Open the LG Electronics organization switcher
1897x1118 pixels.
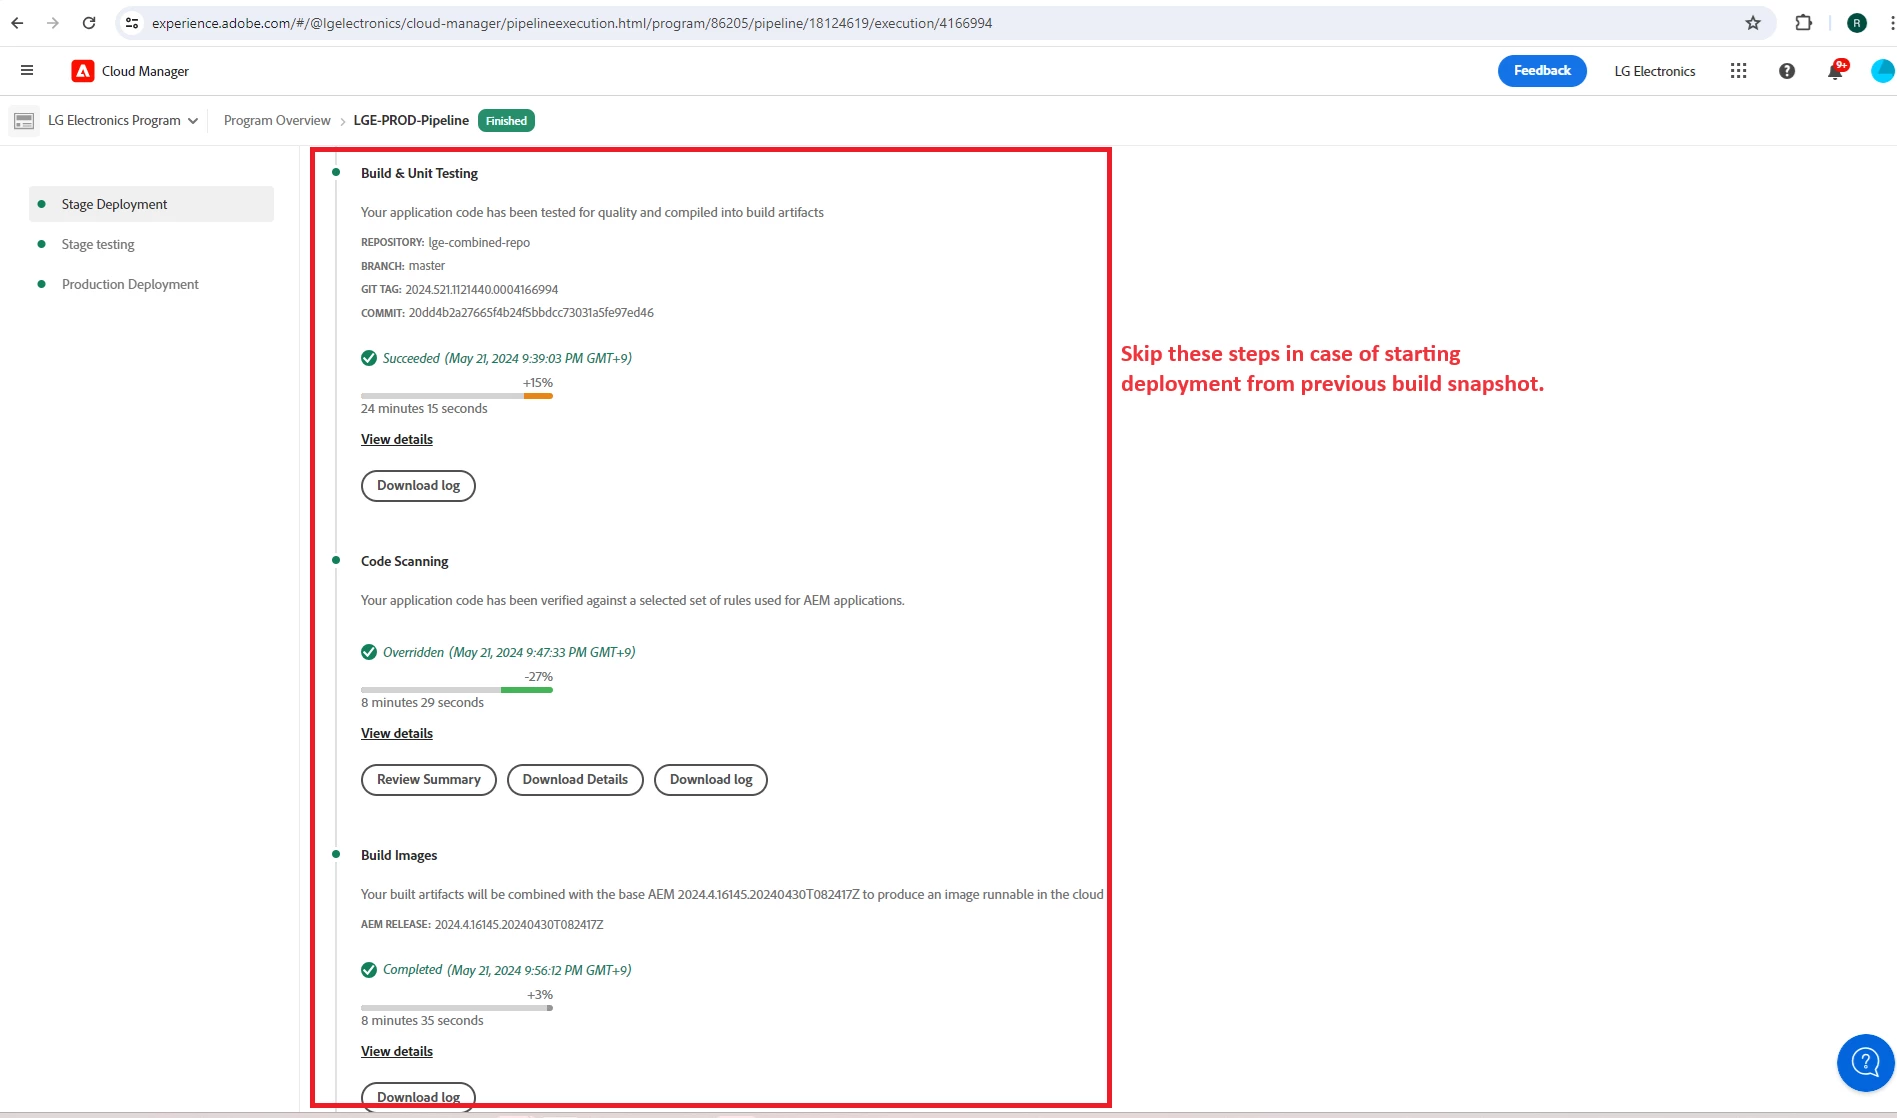[1655, 71]
